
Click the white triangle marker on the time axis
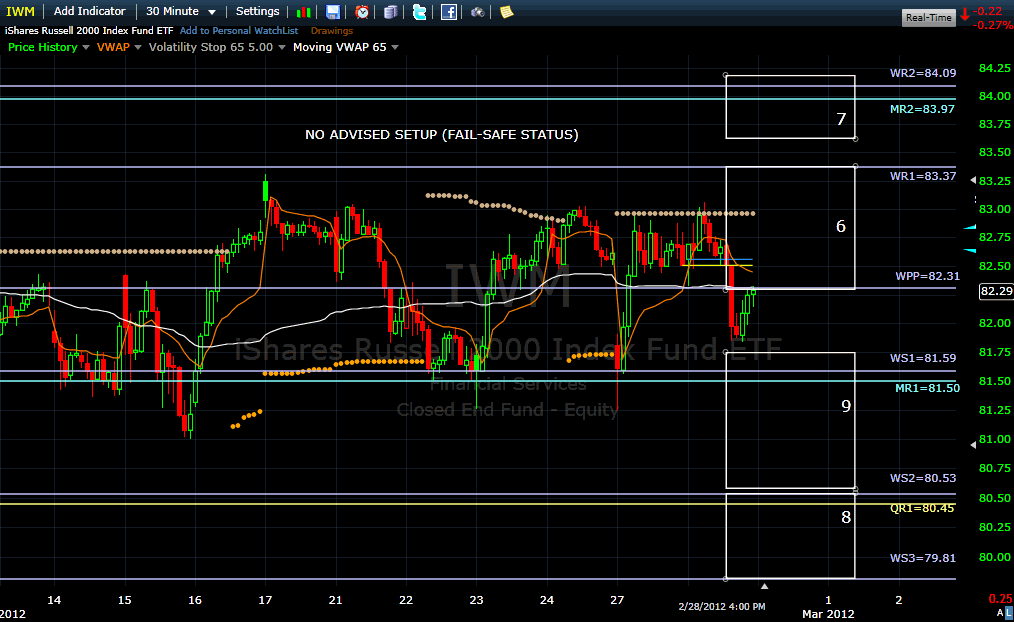tap(764, 586)
